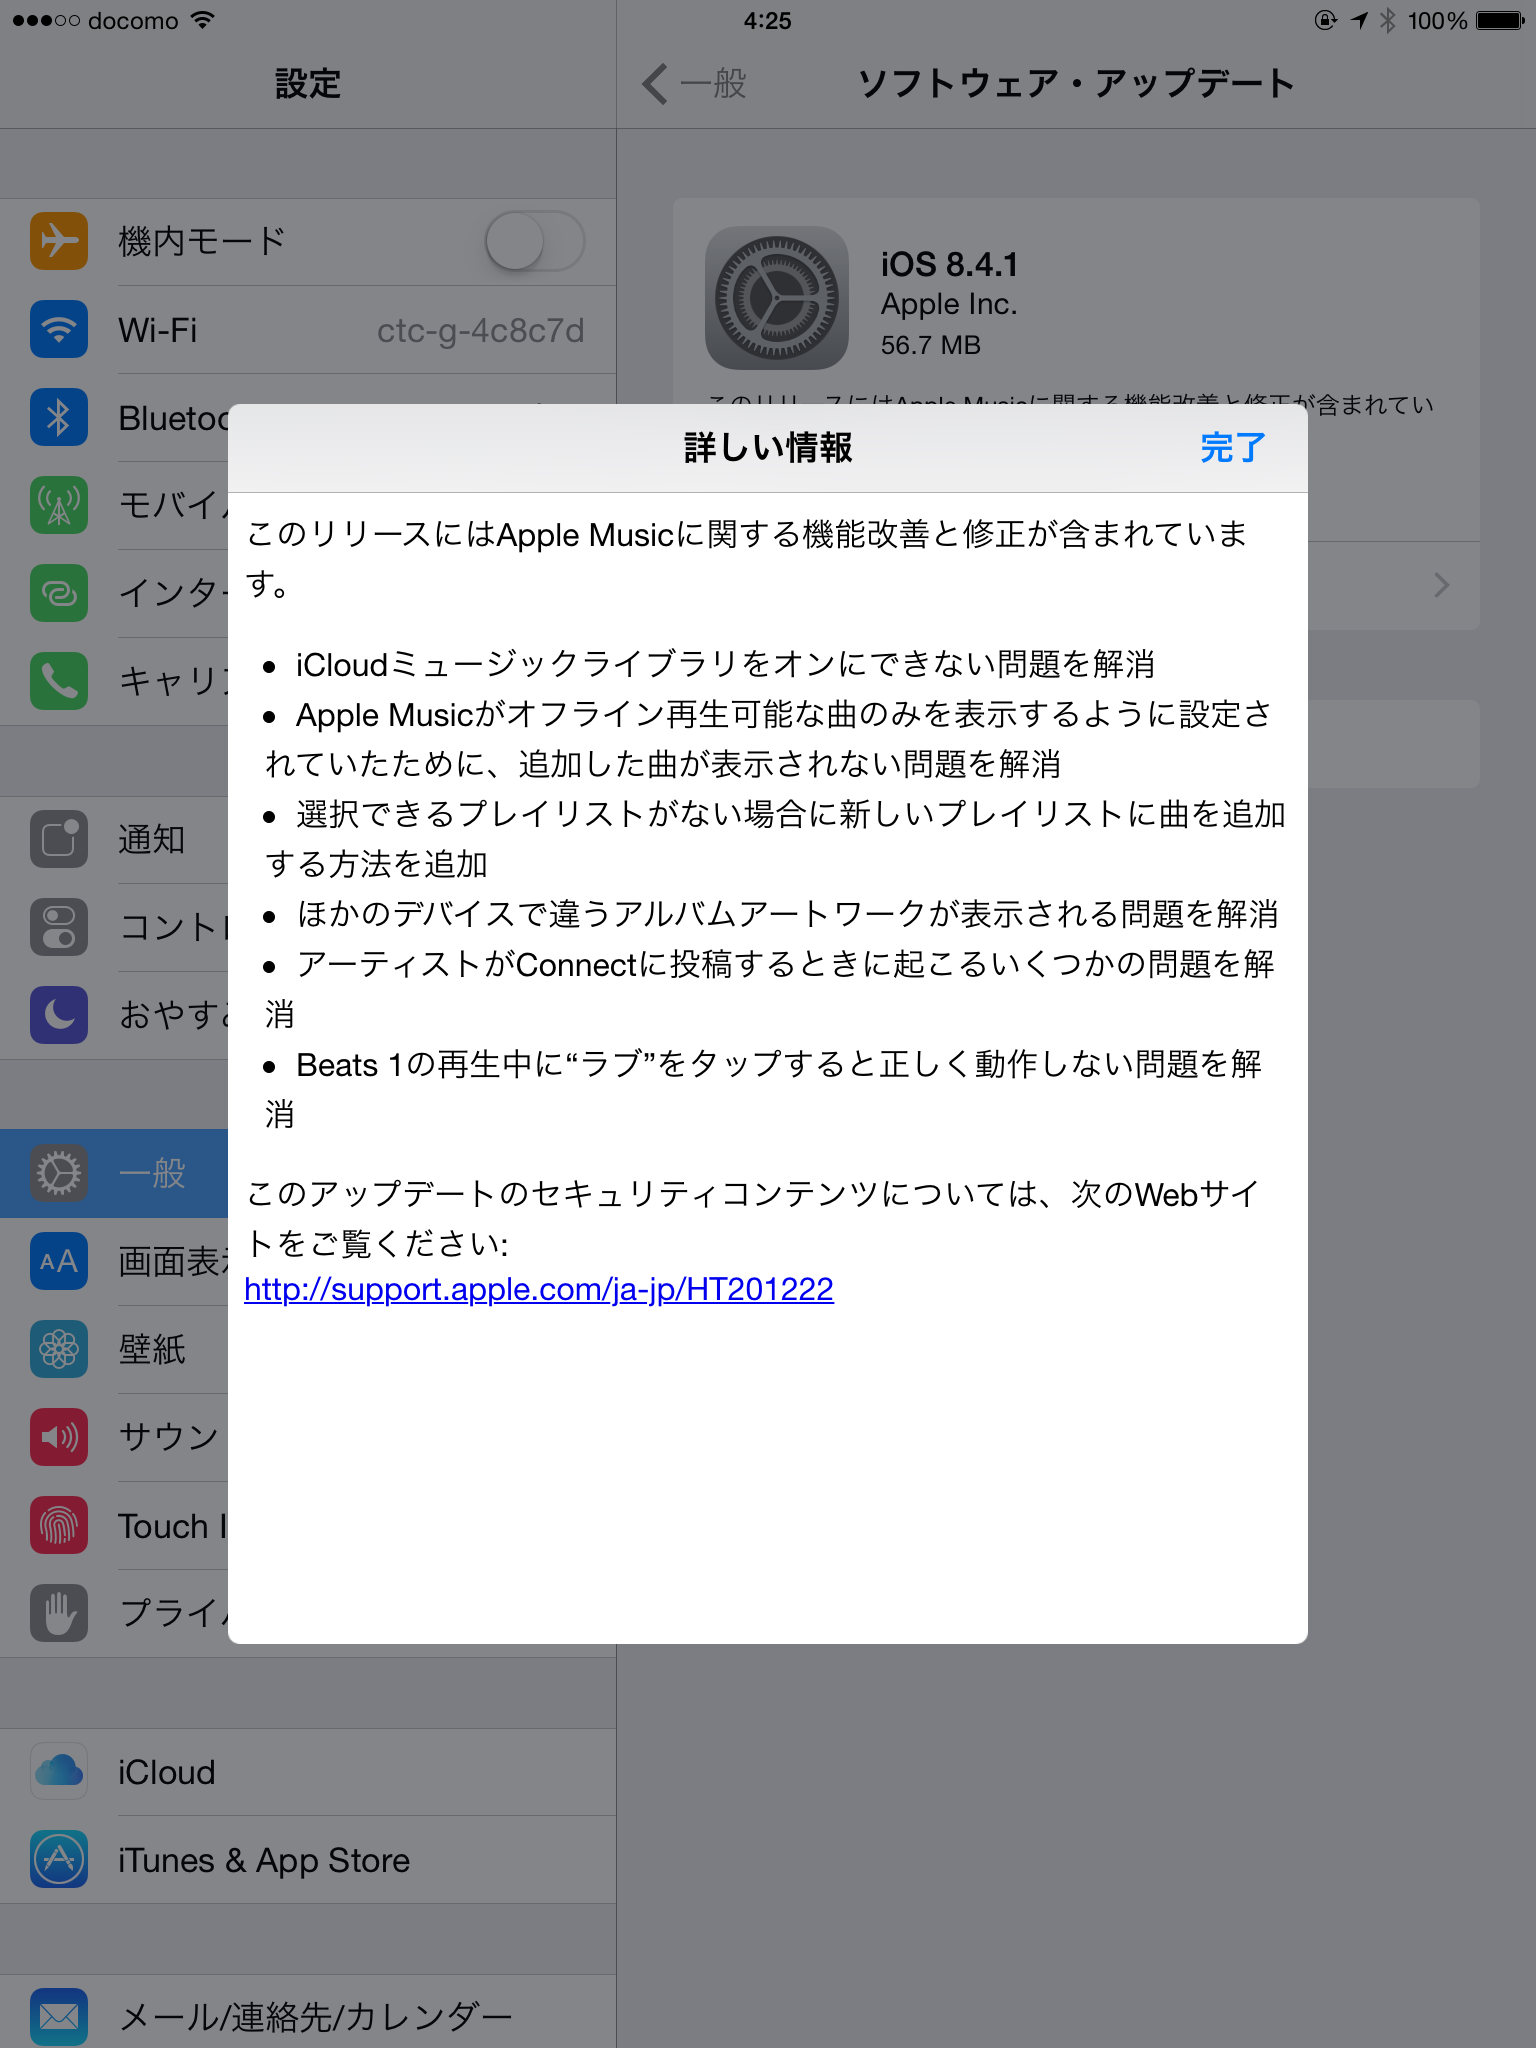Tap the Bluetooth status bar icon

pos(1388,20)
